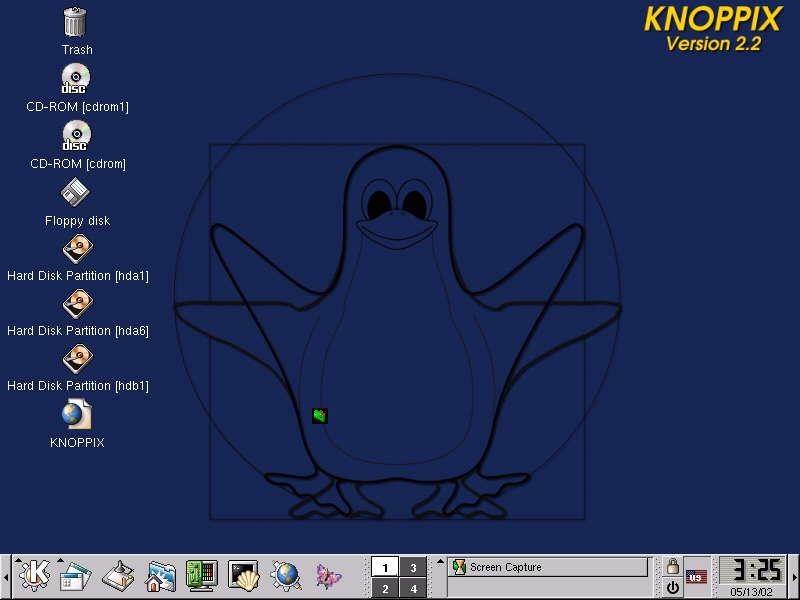The image size is (800, 600).
Task: Open the CD-ROM [cdrom] disc icon
Action: pyautogui.click(x=77, y=135)
